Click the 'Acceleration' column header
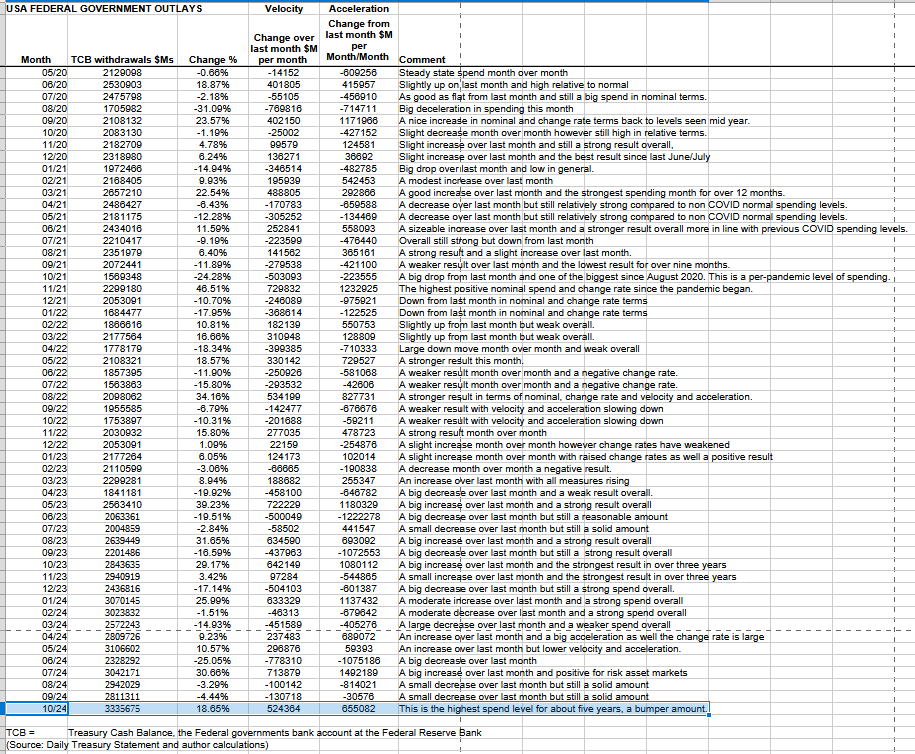The image size is (915, 754). click(x=358, y=9)
